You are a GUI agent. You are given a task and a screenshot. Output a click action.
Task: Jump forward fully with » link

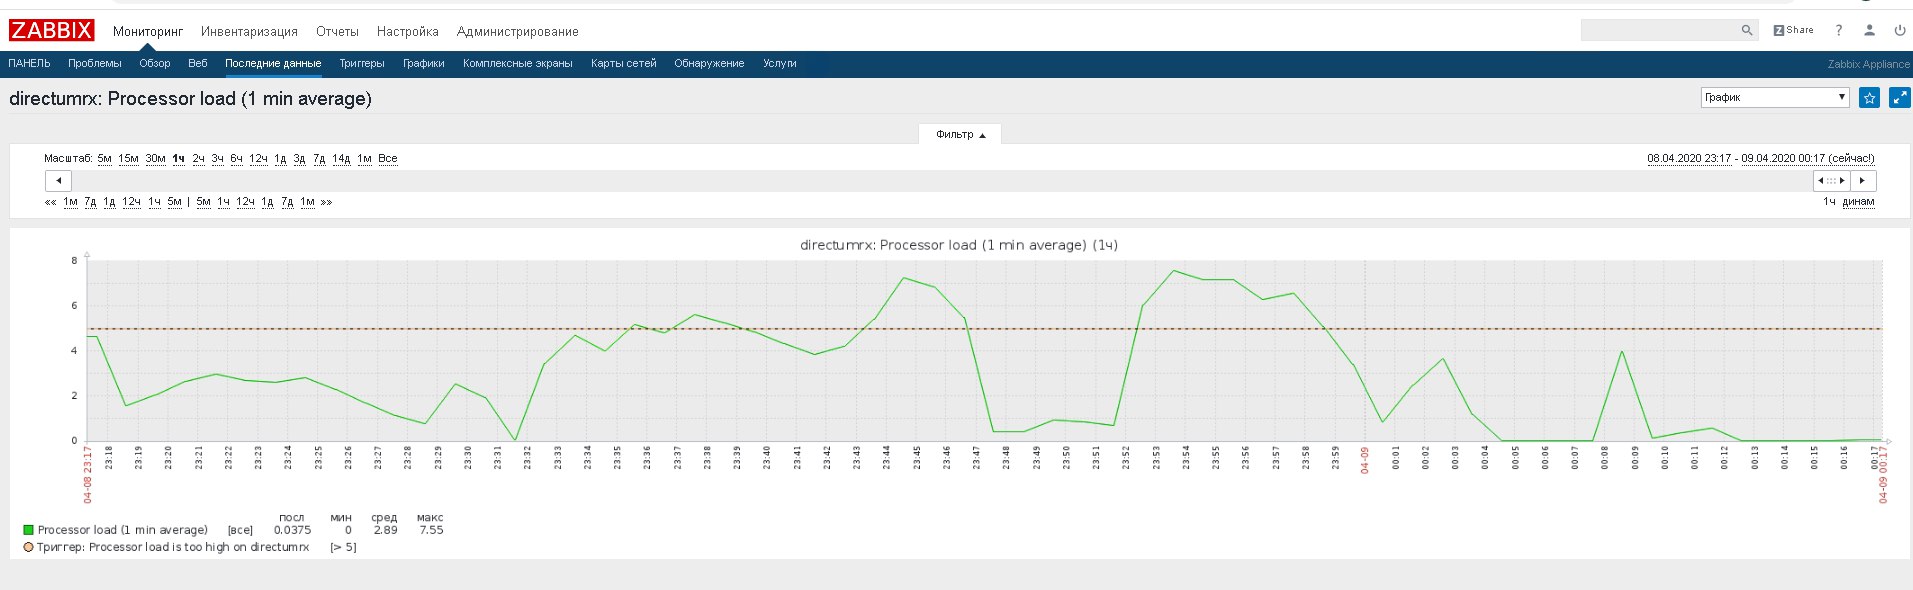[x=326, y=202]
